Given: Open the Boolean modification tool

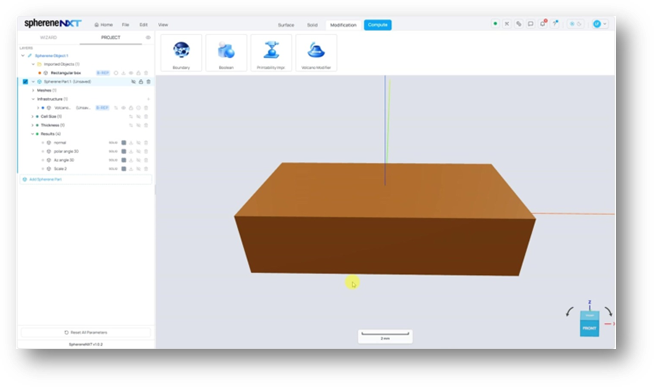Looking at the screenshot, I should coord(226,53).
